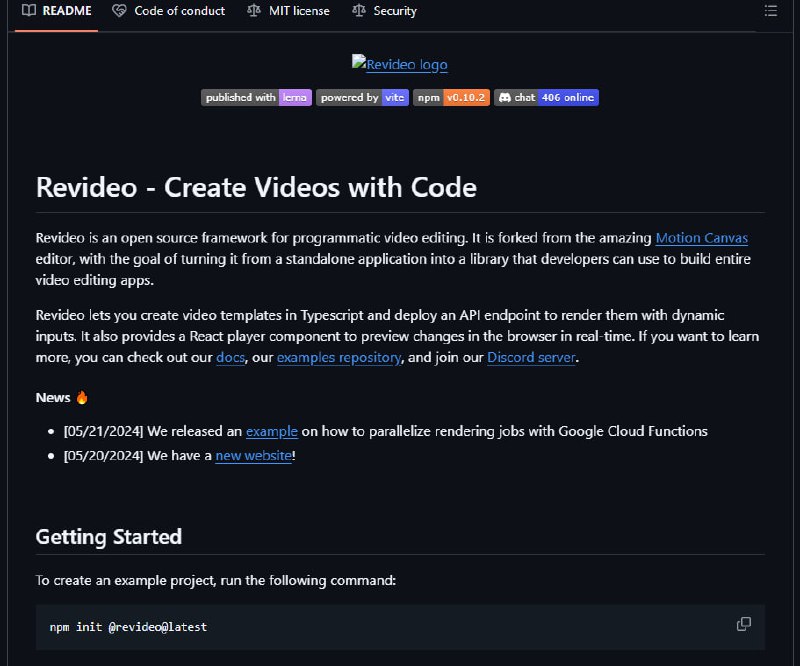Open the new website link
800x666 pixels.
click(254, 455)
